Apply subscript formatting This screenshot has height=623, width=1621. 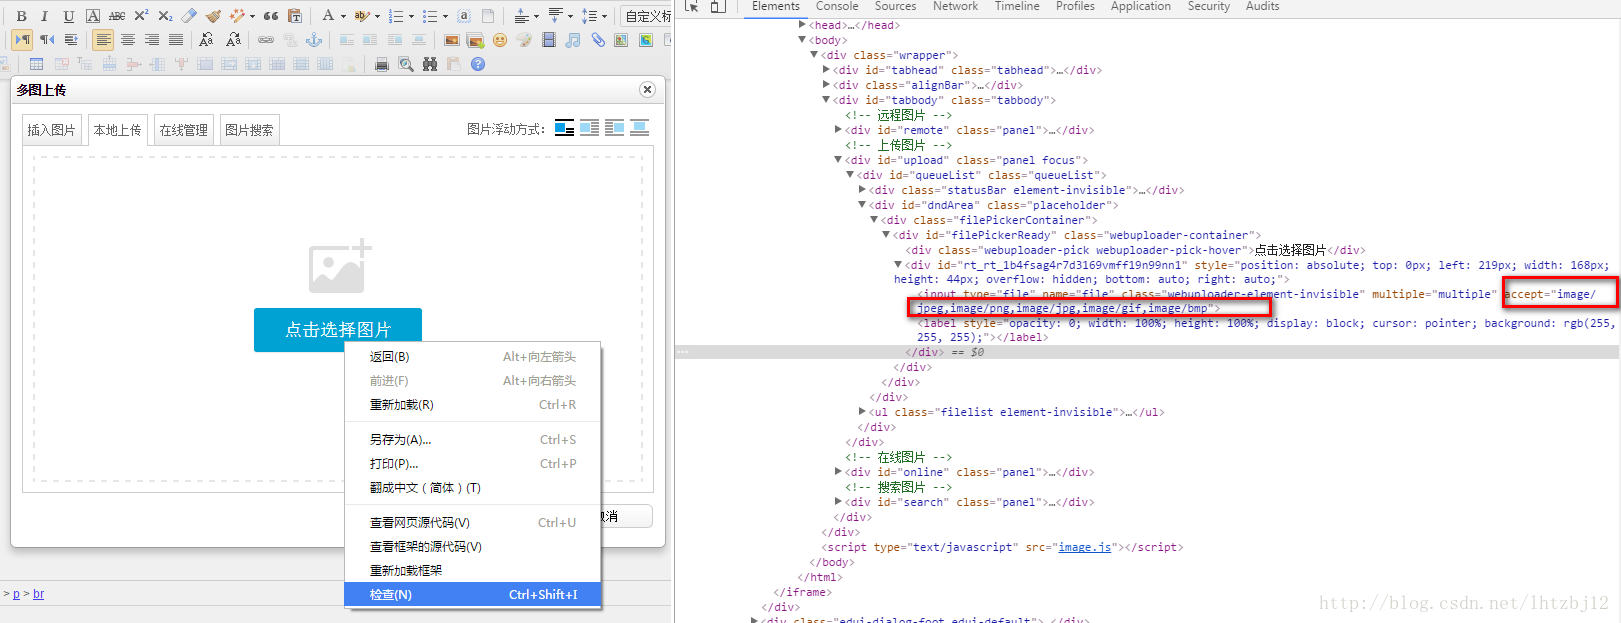pyautogui.click(x=165, y=16)
